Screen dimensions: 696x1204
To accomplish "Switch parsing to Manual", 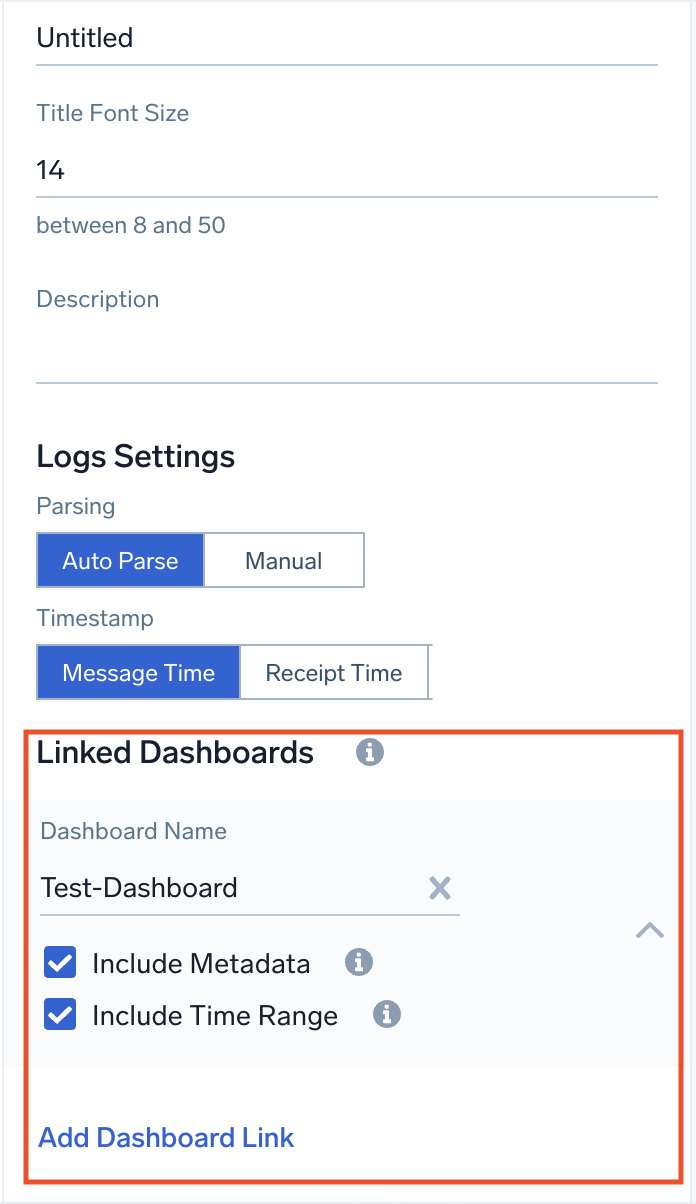I will [283, 560].
